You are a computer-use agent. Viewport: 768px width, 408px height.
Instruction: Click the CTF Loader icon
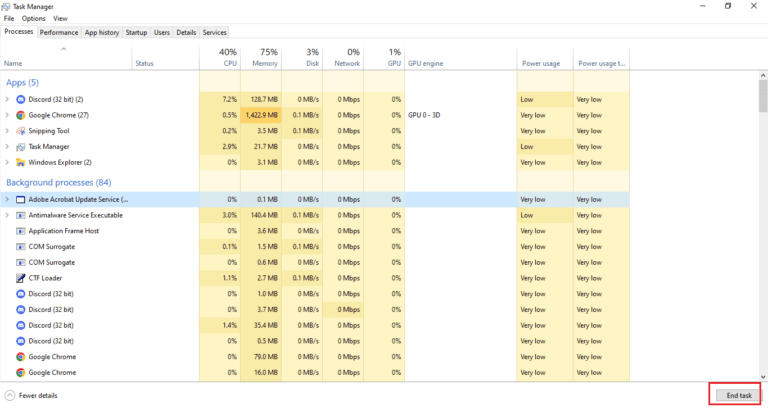21,278
